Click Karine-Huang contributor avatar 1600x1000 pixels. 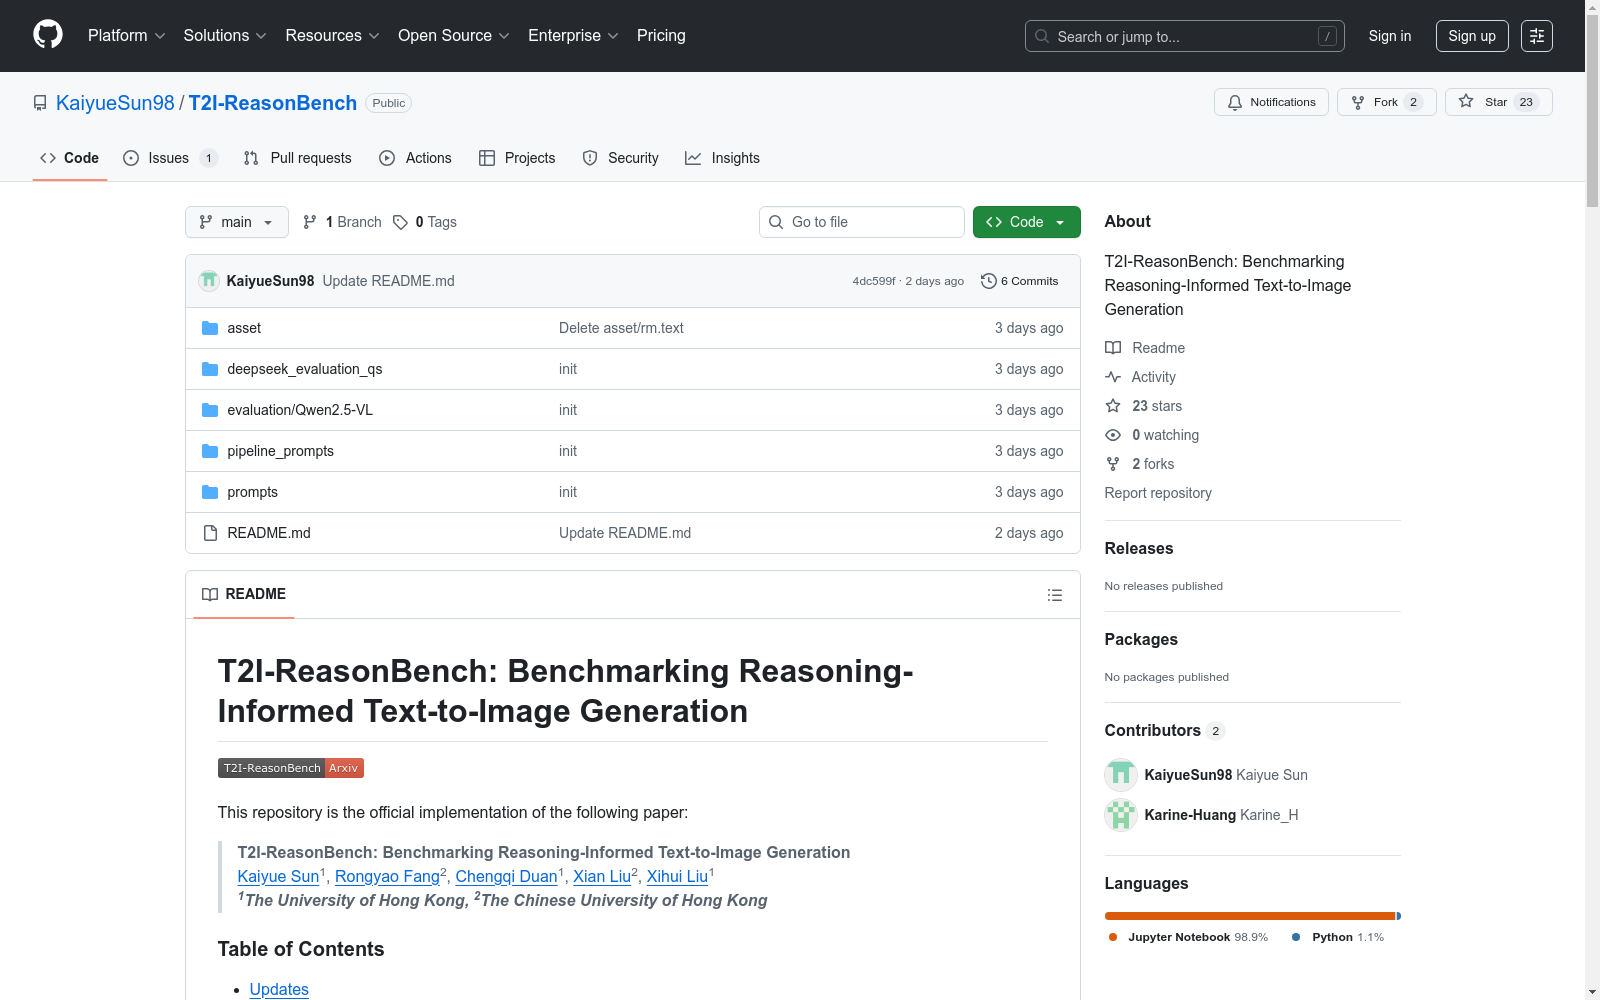(1121, 815)
